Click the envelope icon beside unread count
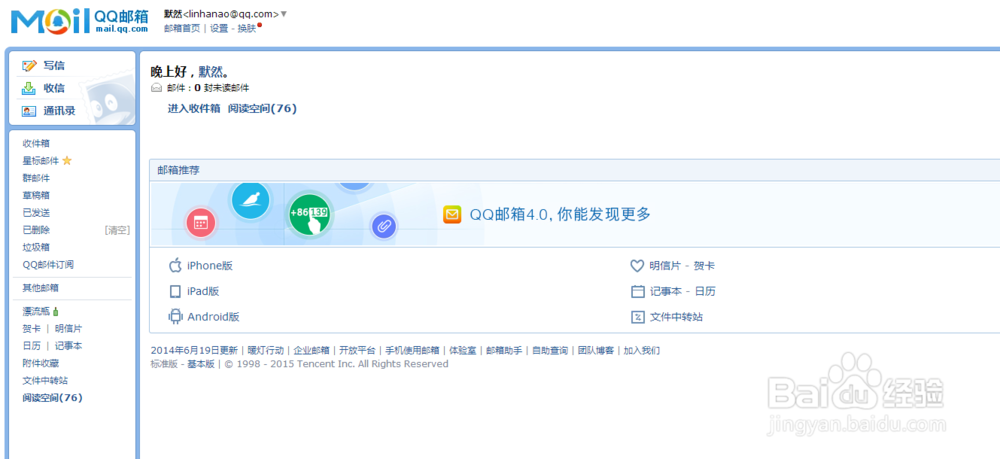Screen dimensions: 1000x459 pos(156,88)
